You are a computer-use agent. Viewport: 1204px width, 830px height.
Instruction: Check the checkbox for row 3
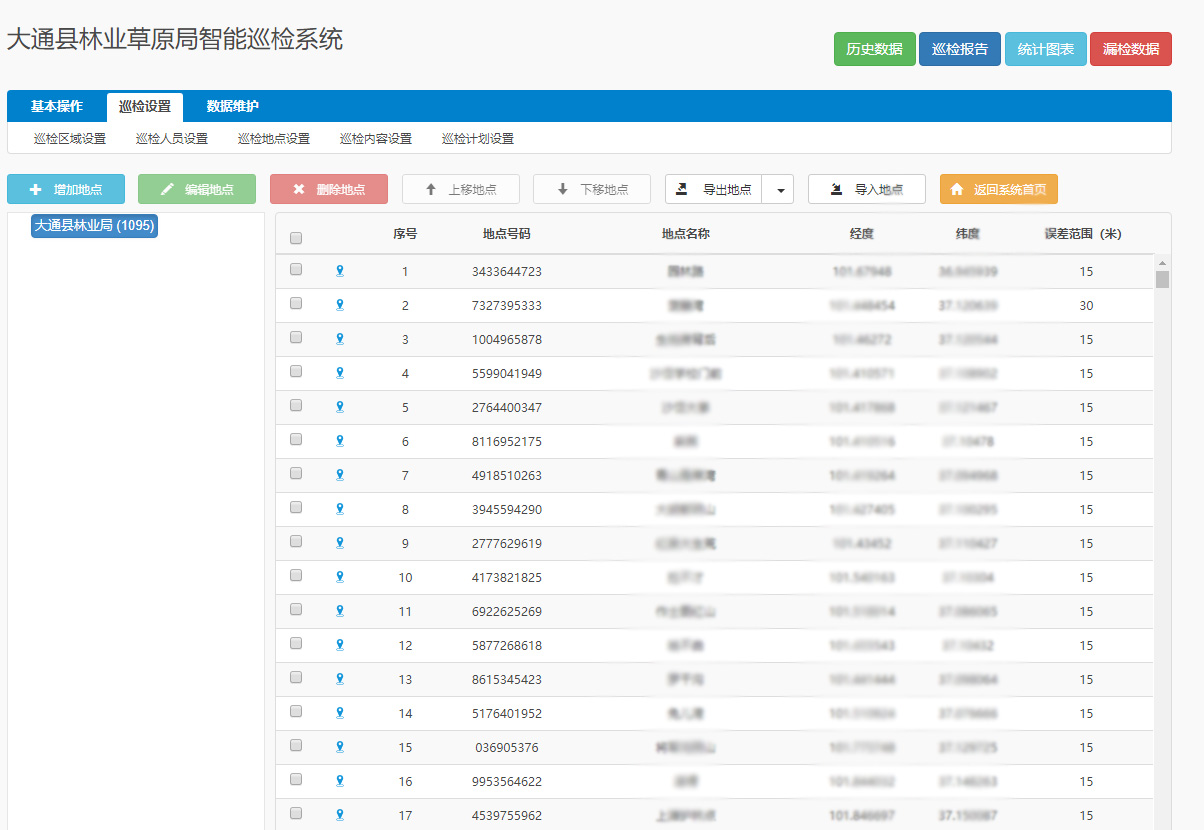pos(295,338)
